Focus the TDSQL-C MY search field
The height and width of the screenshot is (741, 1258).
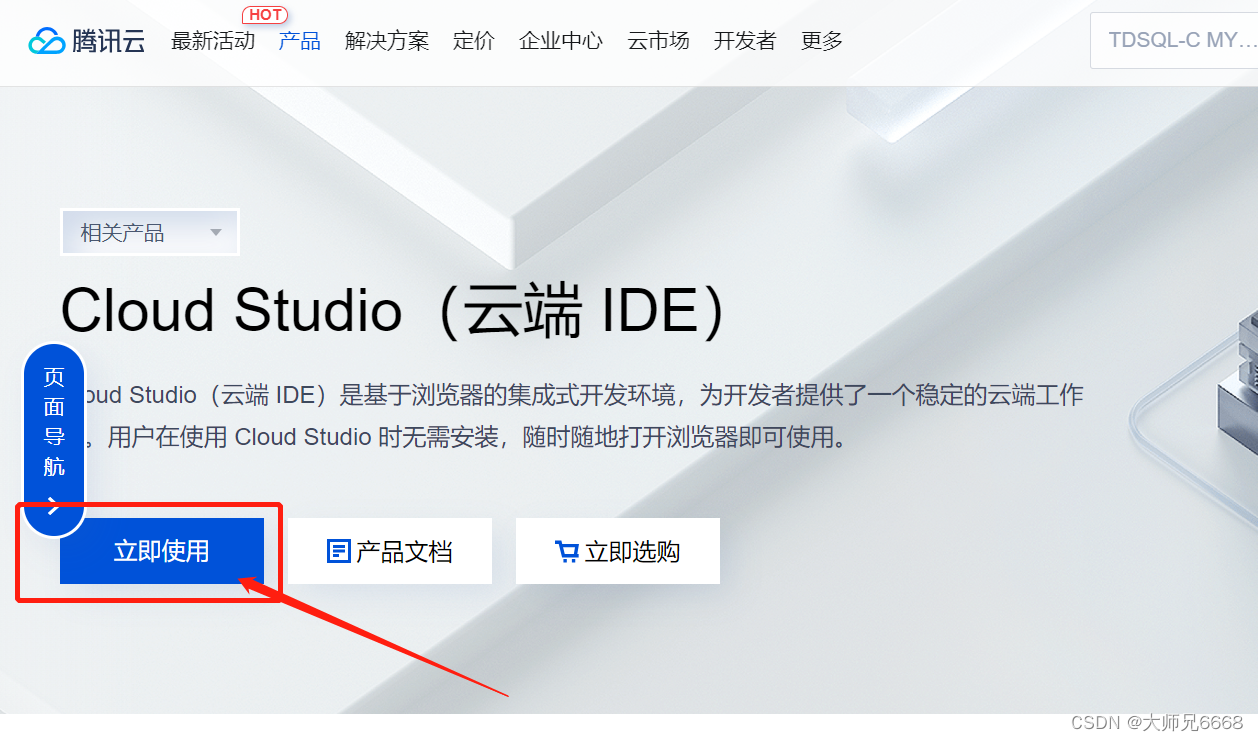tap(1174, 41)
